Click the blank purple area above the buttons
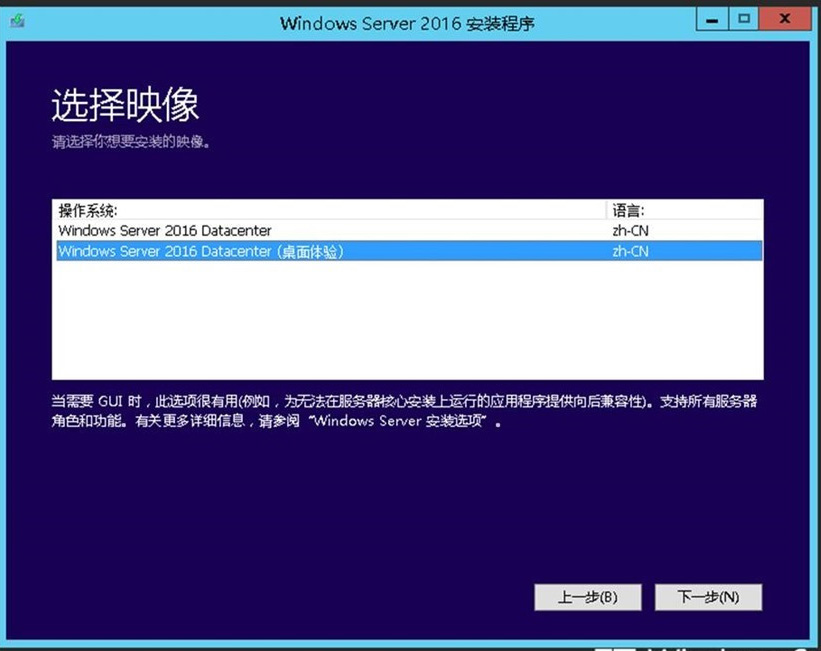The height and width of the screenshot is (651, 821). click(x=400, y=510)
